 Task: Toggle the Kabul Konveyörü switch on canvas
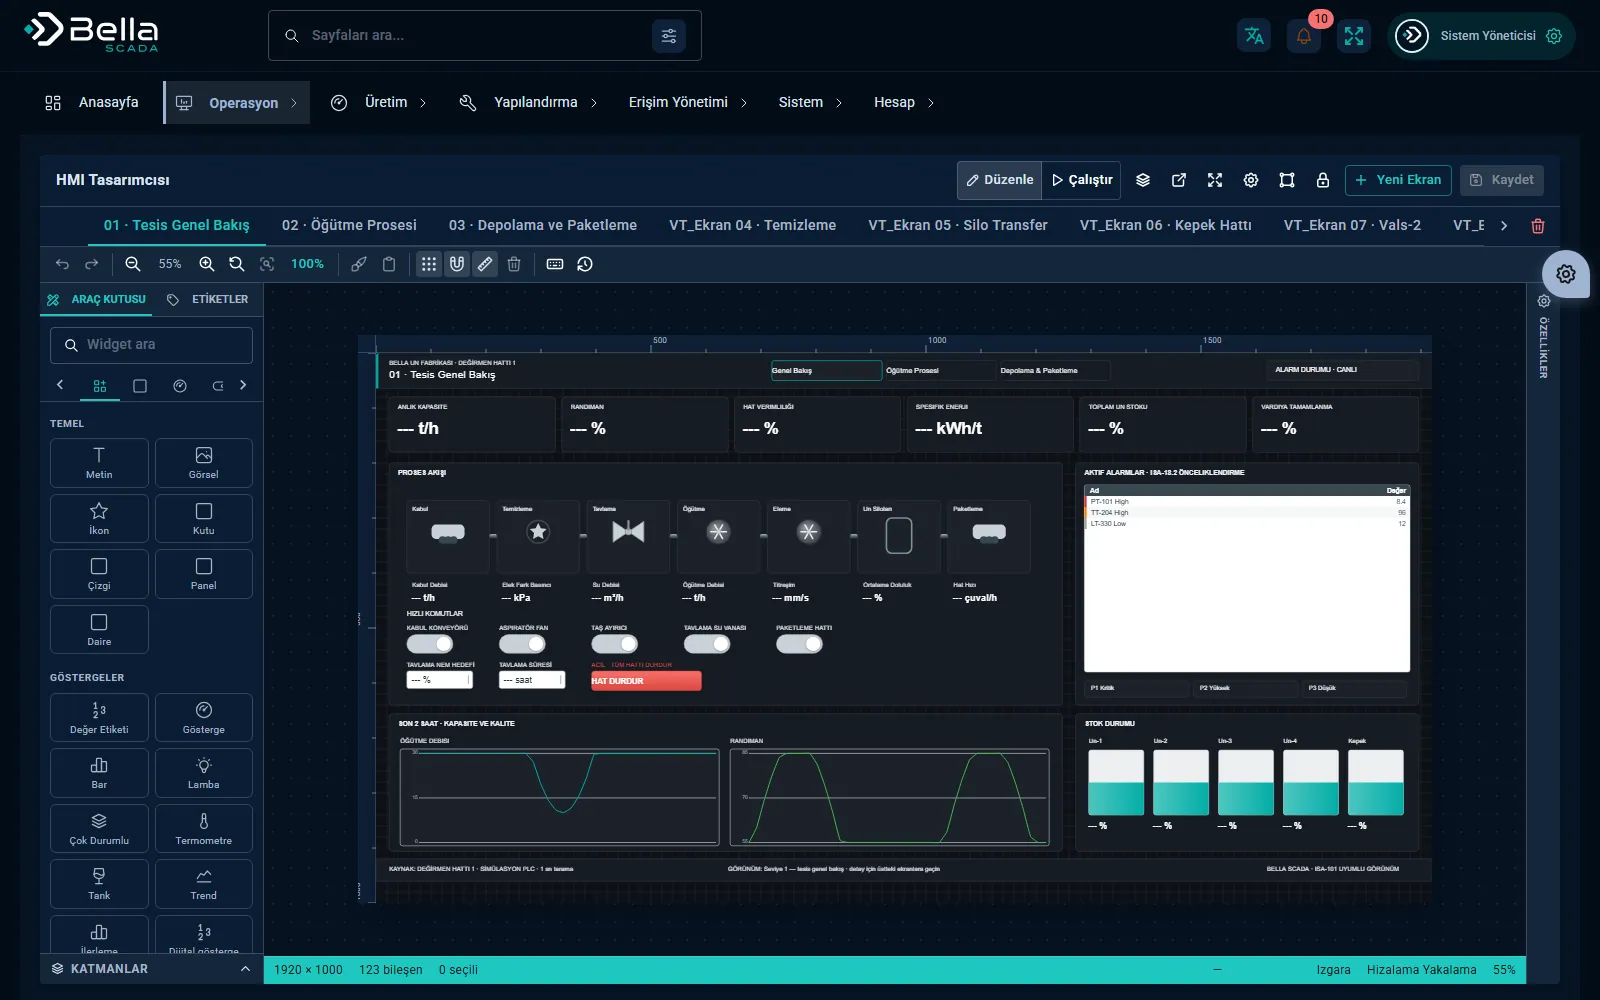click(x=430, y=644)
